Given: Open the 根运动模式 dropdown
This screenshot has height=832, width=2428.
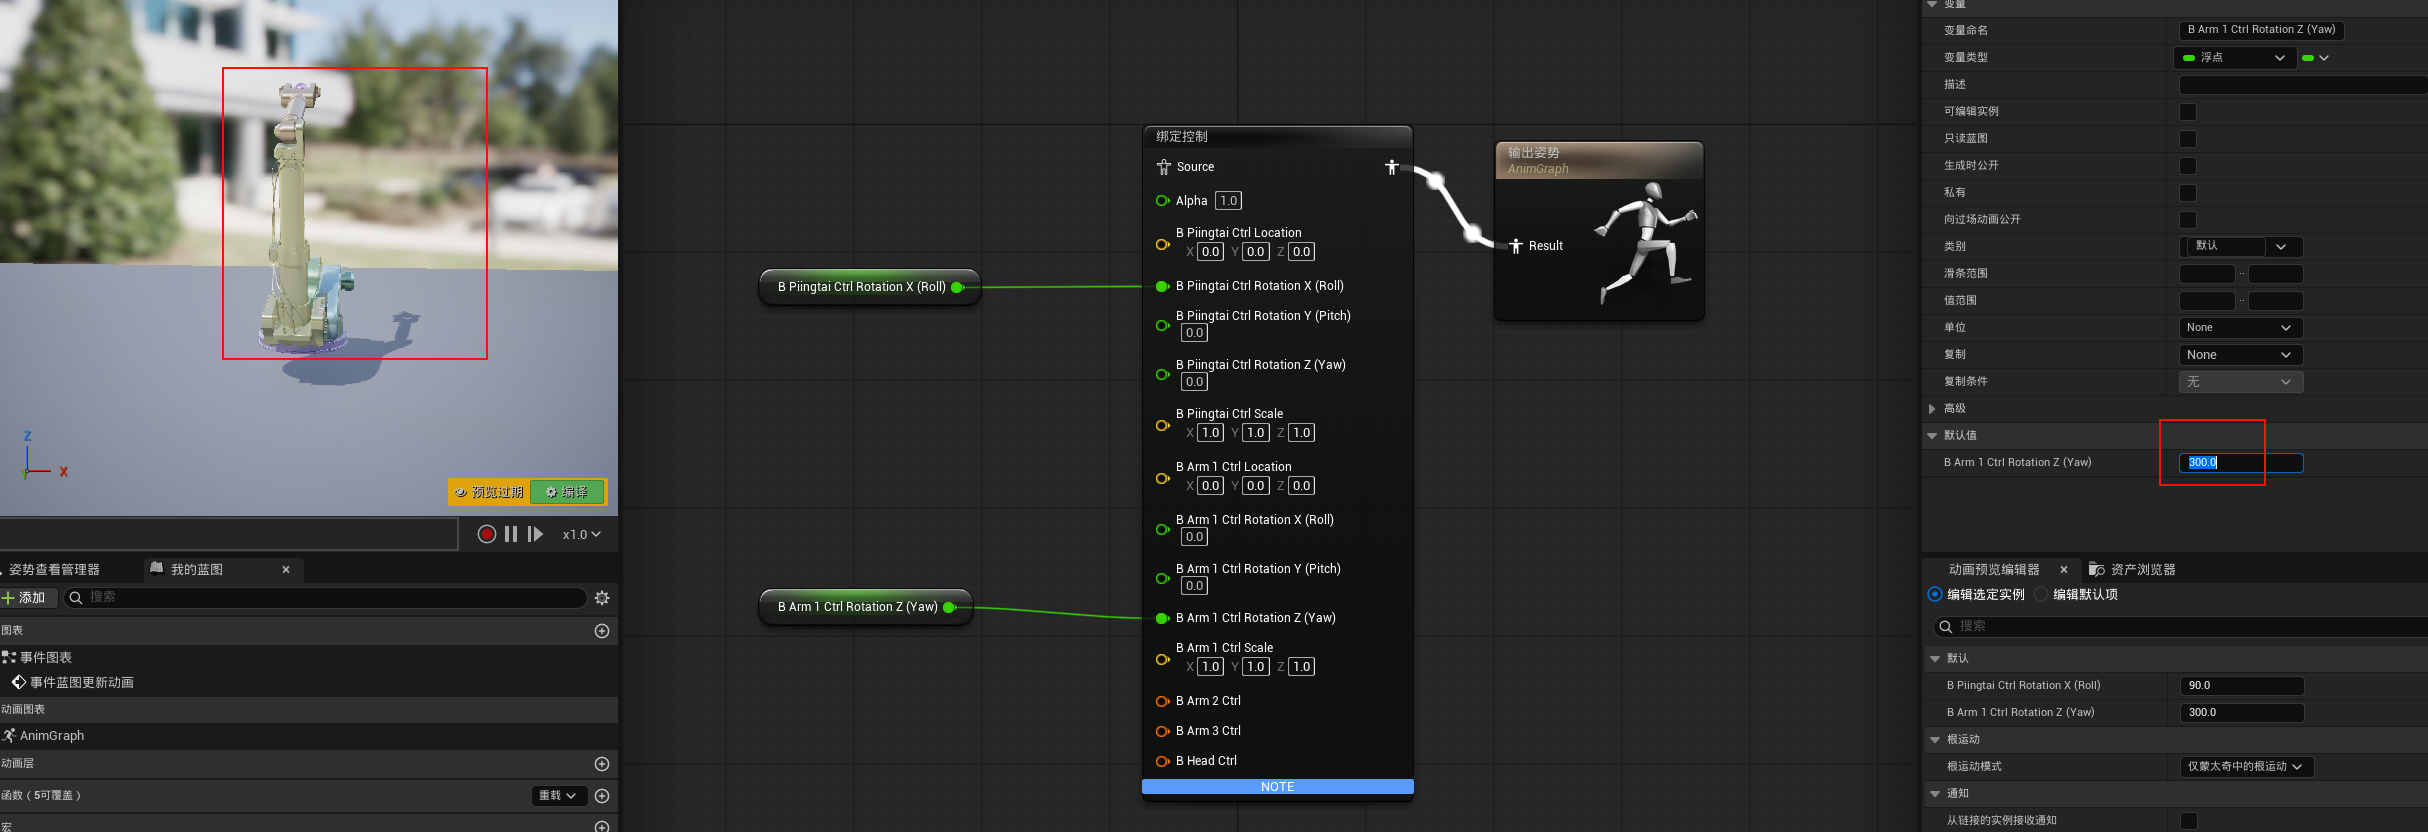Looking at the screenshot, I should point(2246,767).
